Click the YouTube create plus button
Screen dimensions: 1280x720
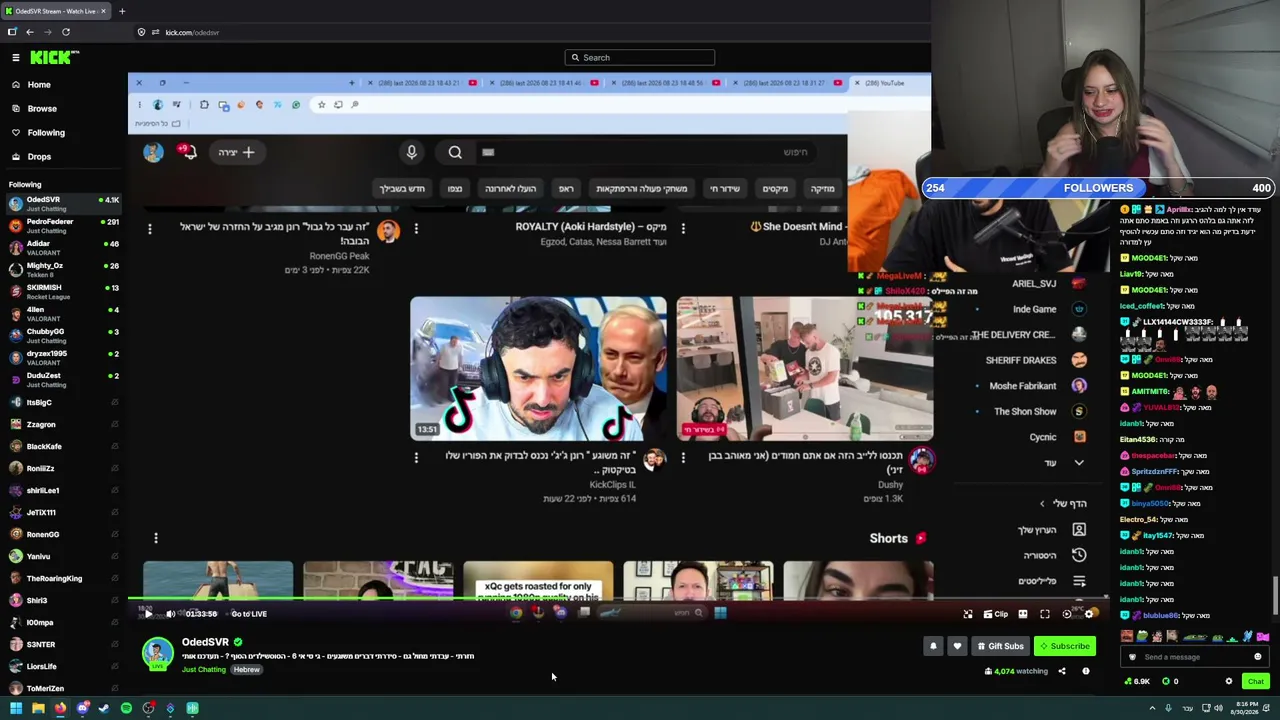(x=237, y=152)
